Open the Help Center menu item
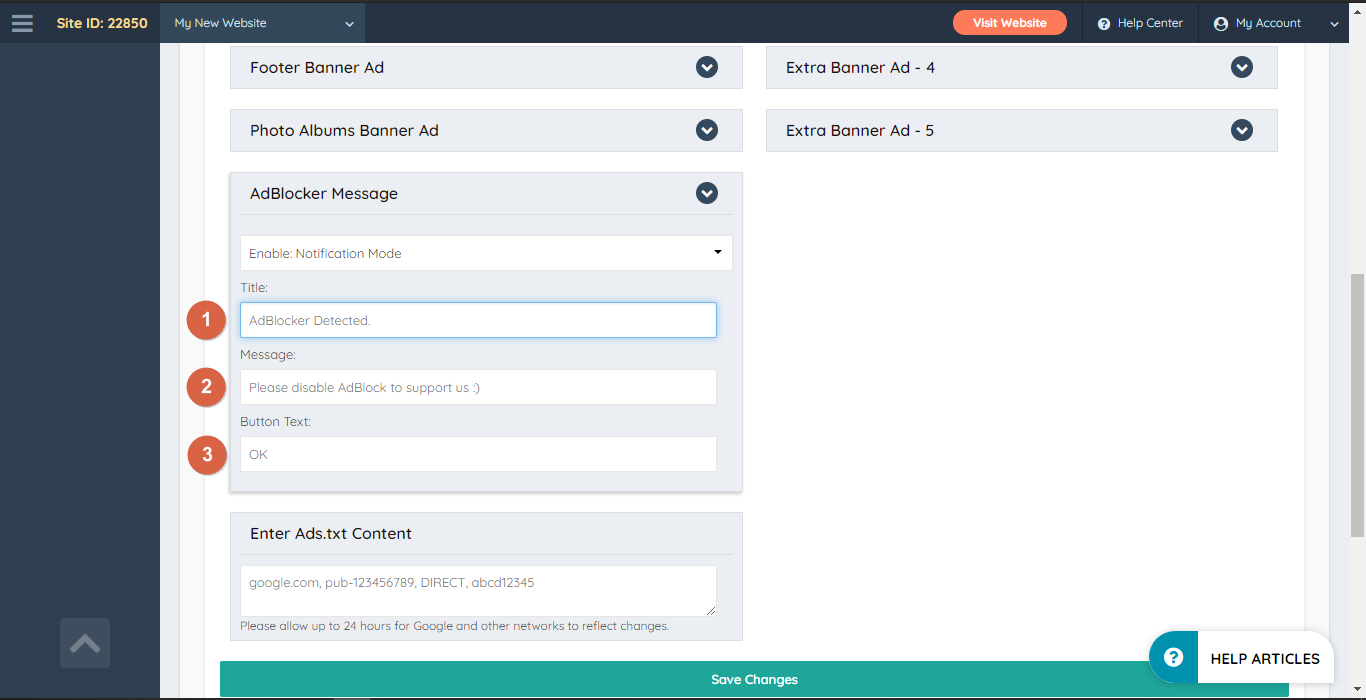The height and width of the screenshot is (700, 1366). click(x=1140, y=22)
